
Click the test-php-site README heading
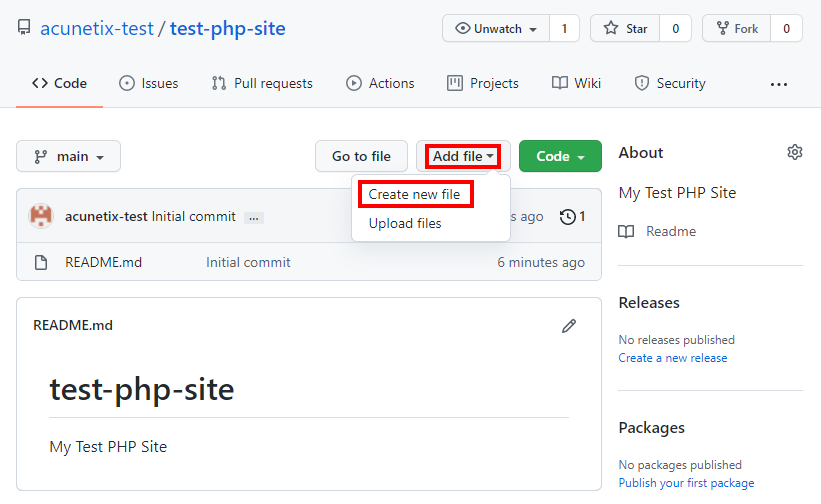coord(141,390)
